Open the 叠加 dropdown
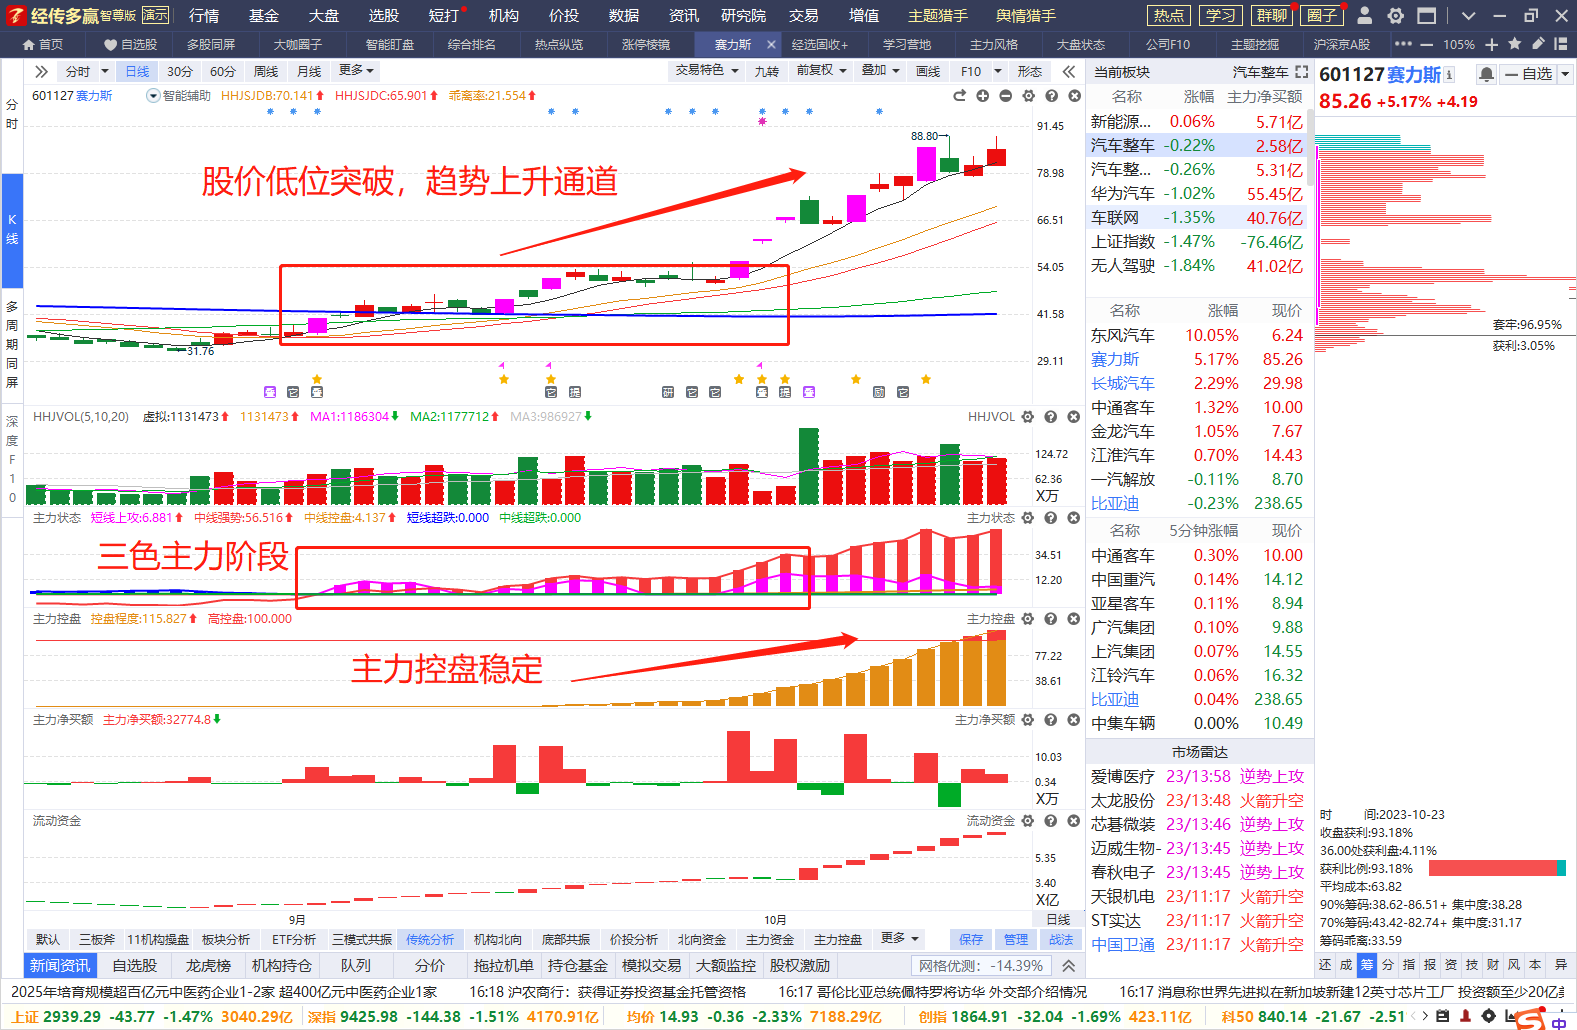 coord(880,71)
